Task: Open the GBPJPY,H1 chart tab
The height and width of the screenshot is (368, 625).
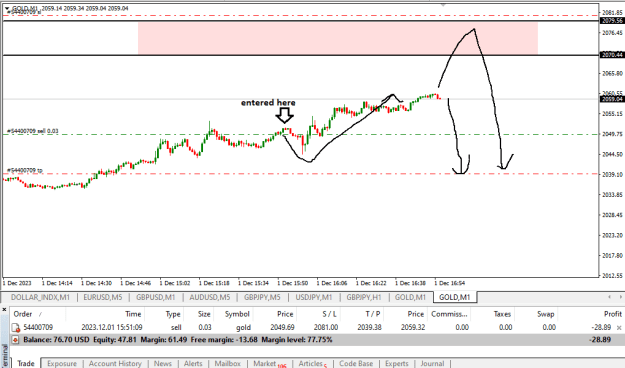Action: tap(364, 297)
